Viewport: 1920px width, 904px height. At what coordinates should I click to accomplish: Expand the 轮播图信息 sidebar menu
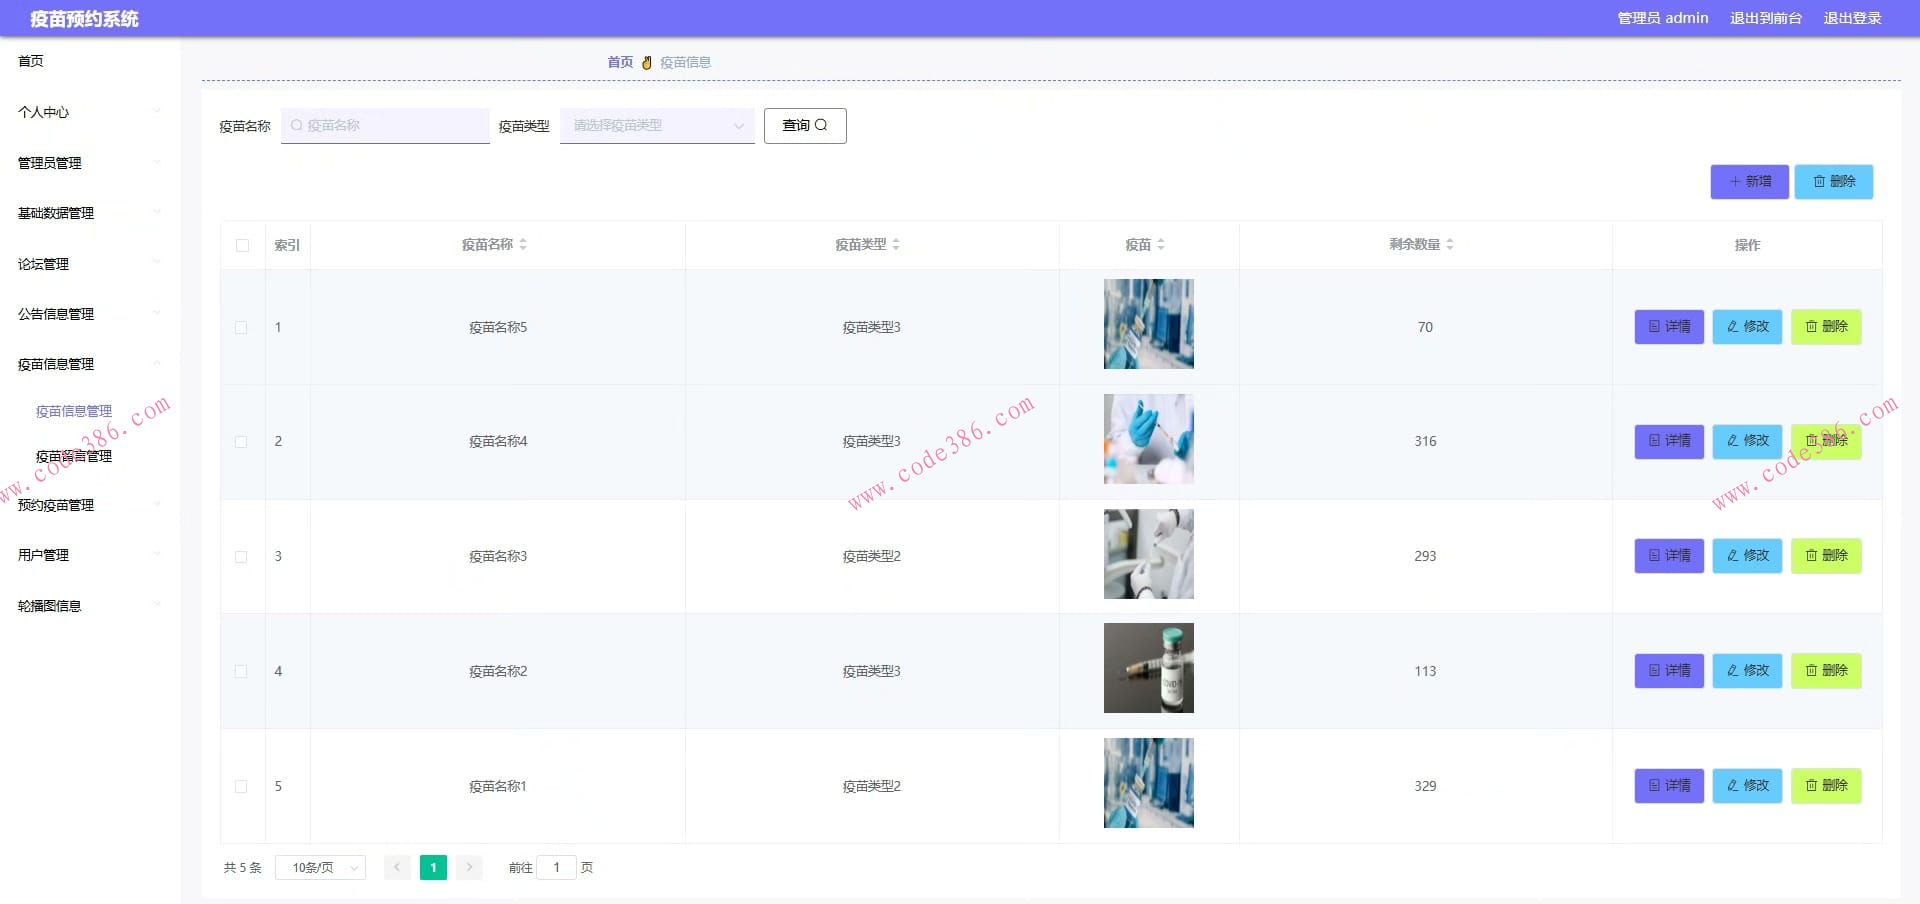point(90,606)
